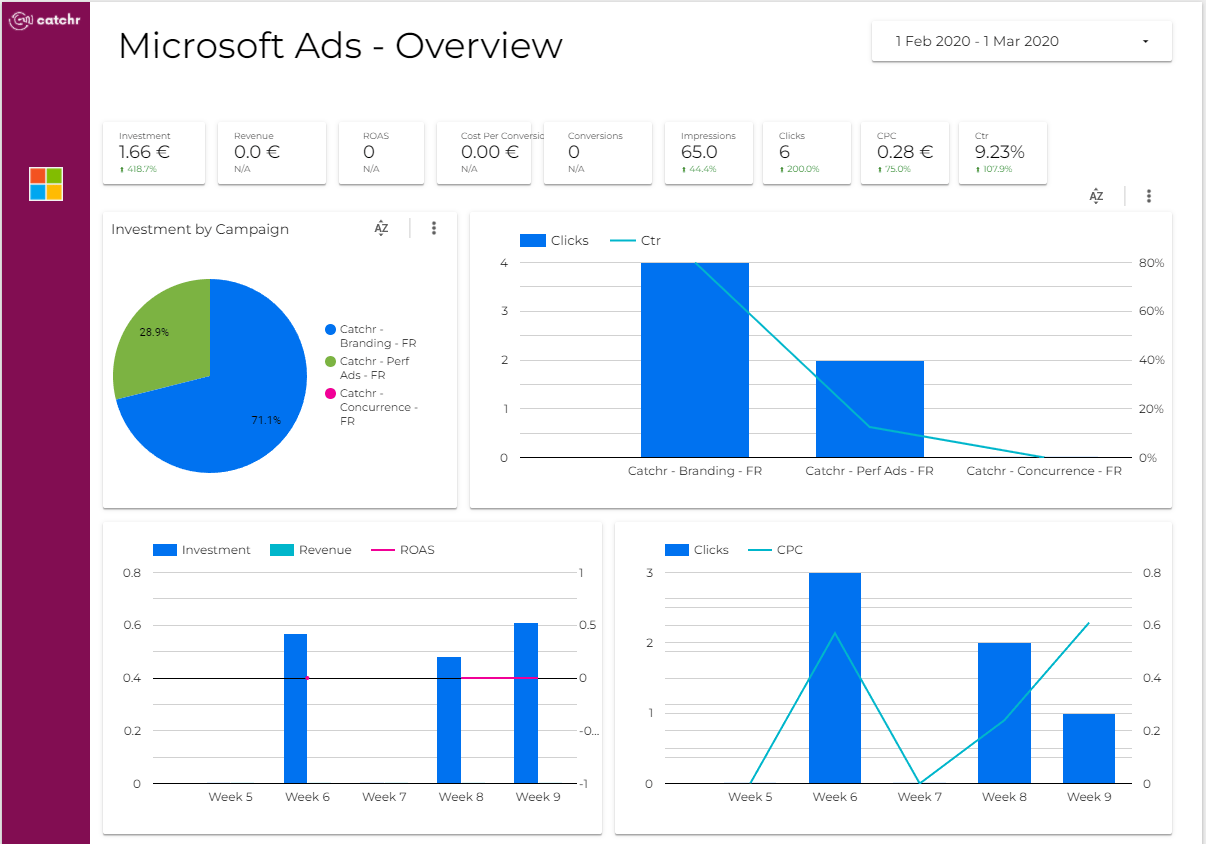Open the three-dot menu above the Clicks/Ctr chart
1206x844 pixels.
(1149, 196)
